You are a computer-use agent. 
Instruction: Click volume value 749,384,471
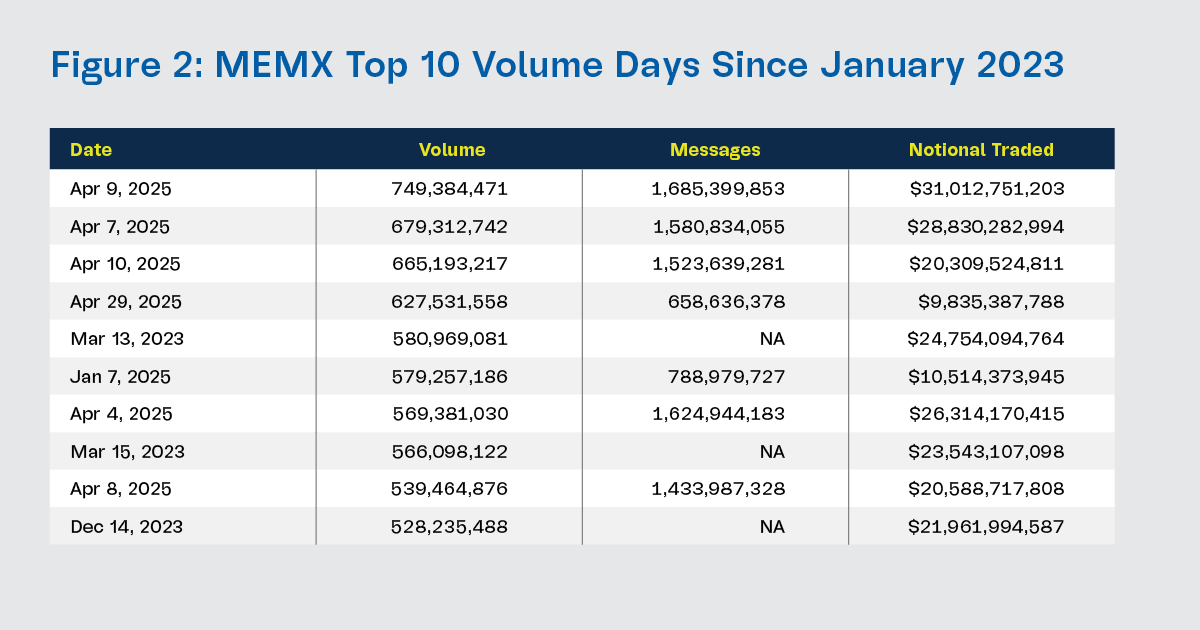[x=450, y=188]
